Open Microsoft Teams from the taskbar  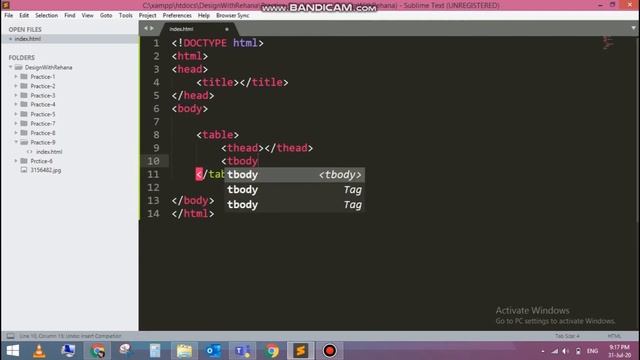pyautogui.click(x=242, y=351)
